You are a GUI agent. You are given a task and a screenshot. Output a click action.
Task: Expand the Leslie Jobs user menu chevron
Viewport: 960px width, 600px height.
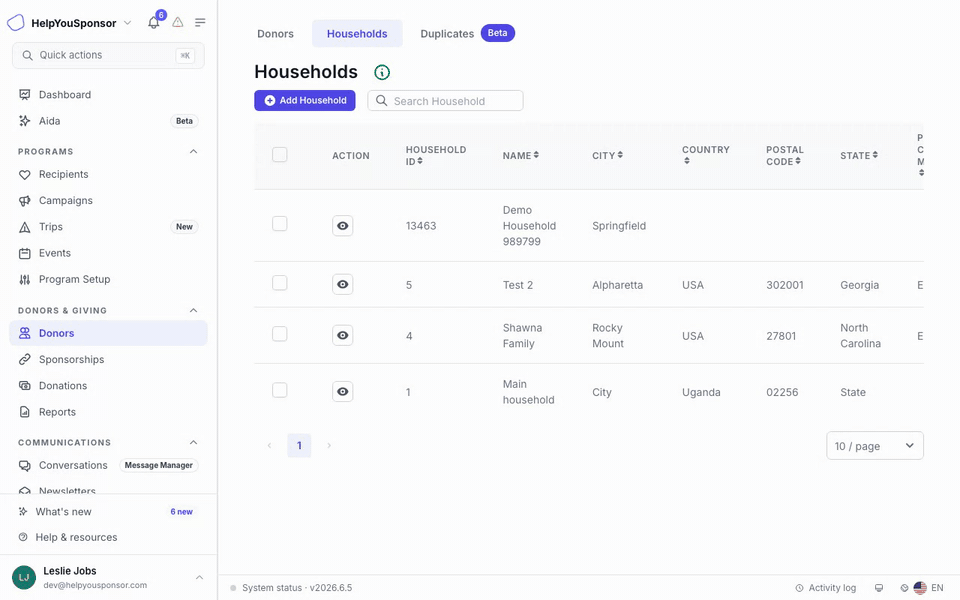point(199,577)
